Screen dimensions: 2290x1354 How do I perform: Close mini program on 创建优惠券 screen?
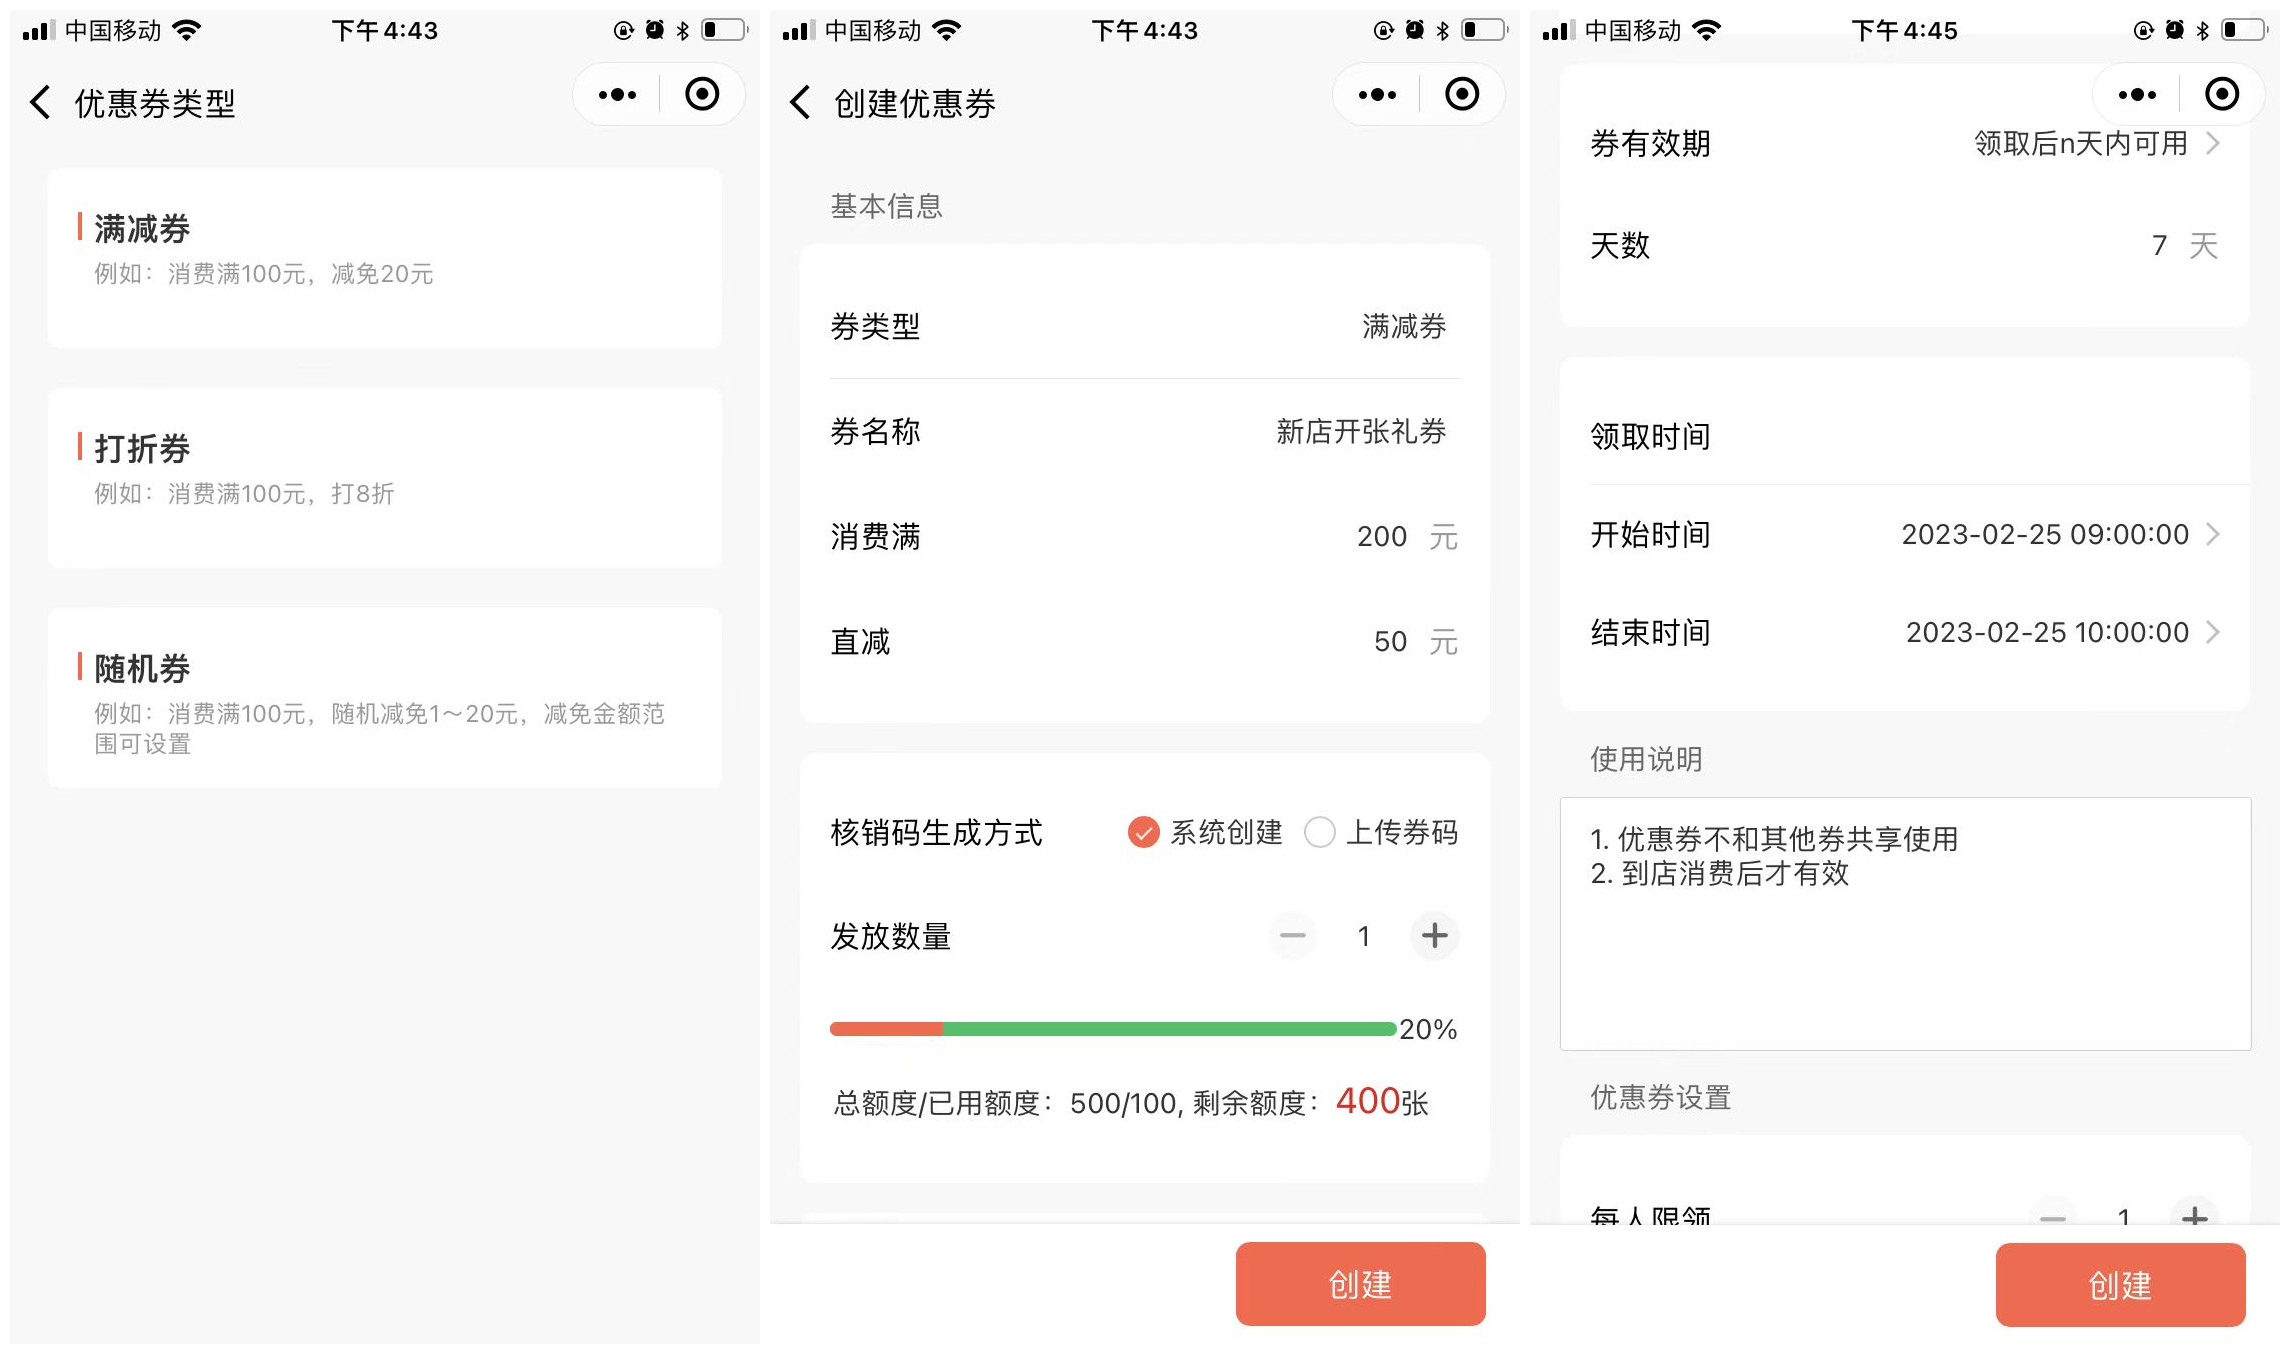tap(1462, 95)
